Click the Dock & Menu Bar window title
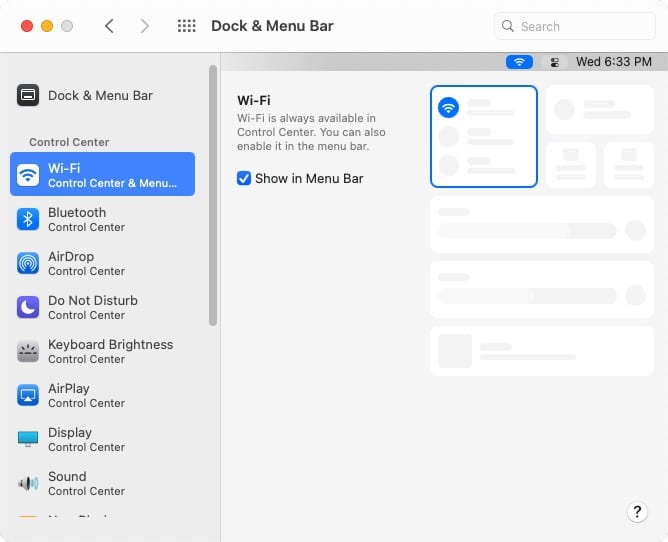This screenshot has height=542, width=668. [272, 26]
